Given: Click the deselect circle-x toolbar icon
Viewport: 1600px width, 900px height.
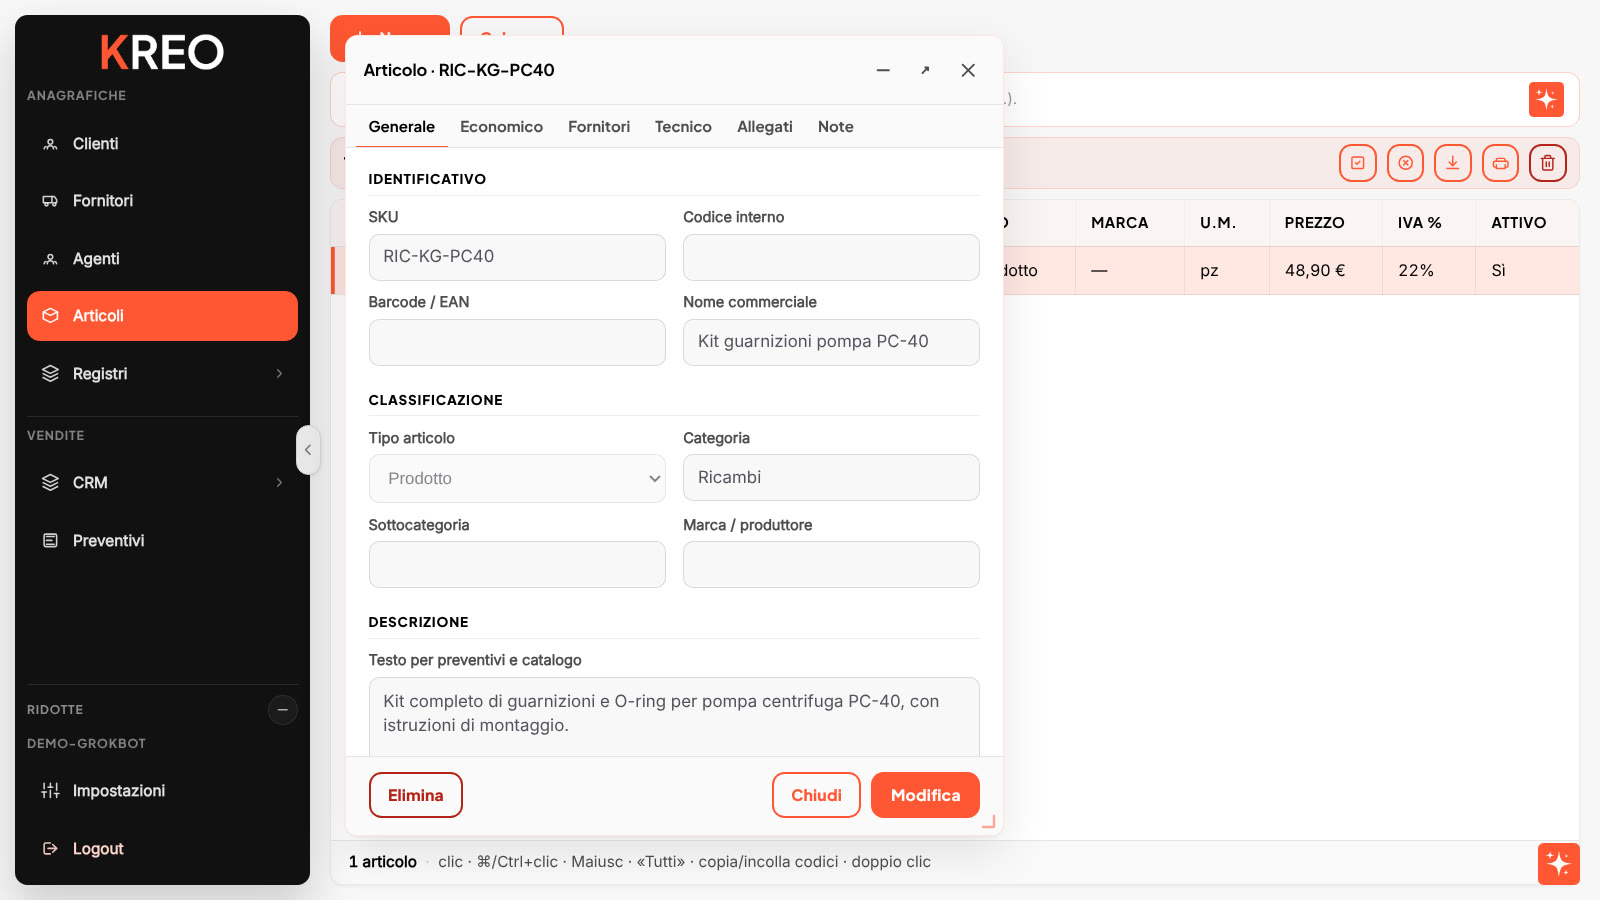Looking at the screenshot, I should (x=1405, y=163).
